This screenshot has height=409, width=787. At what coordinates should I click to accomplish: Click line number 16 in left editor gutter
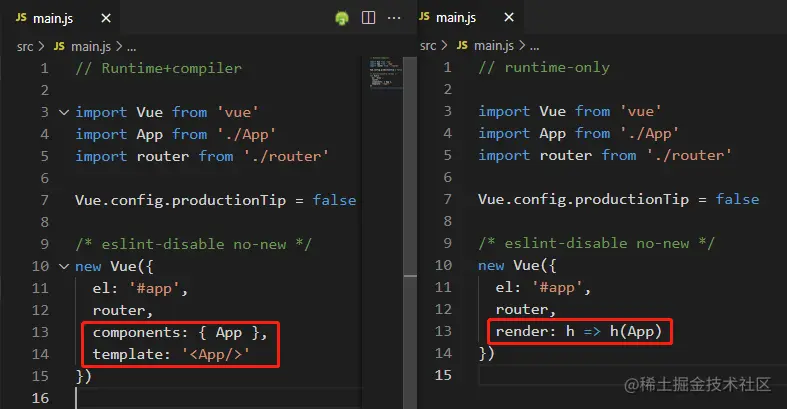click(40, 398)
